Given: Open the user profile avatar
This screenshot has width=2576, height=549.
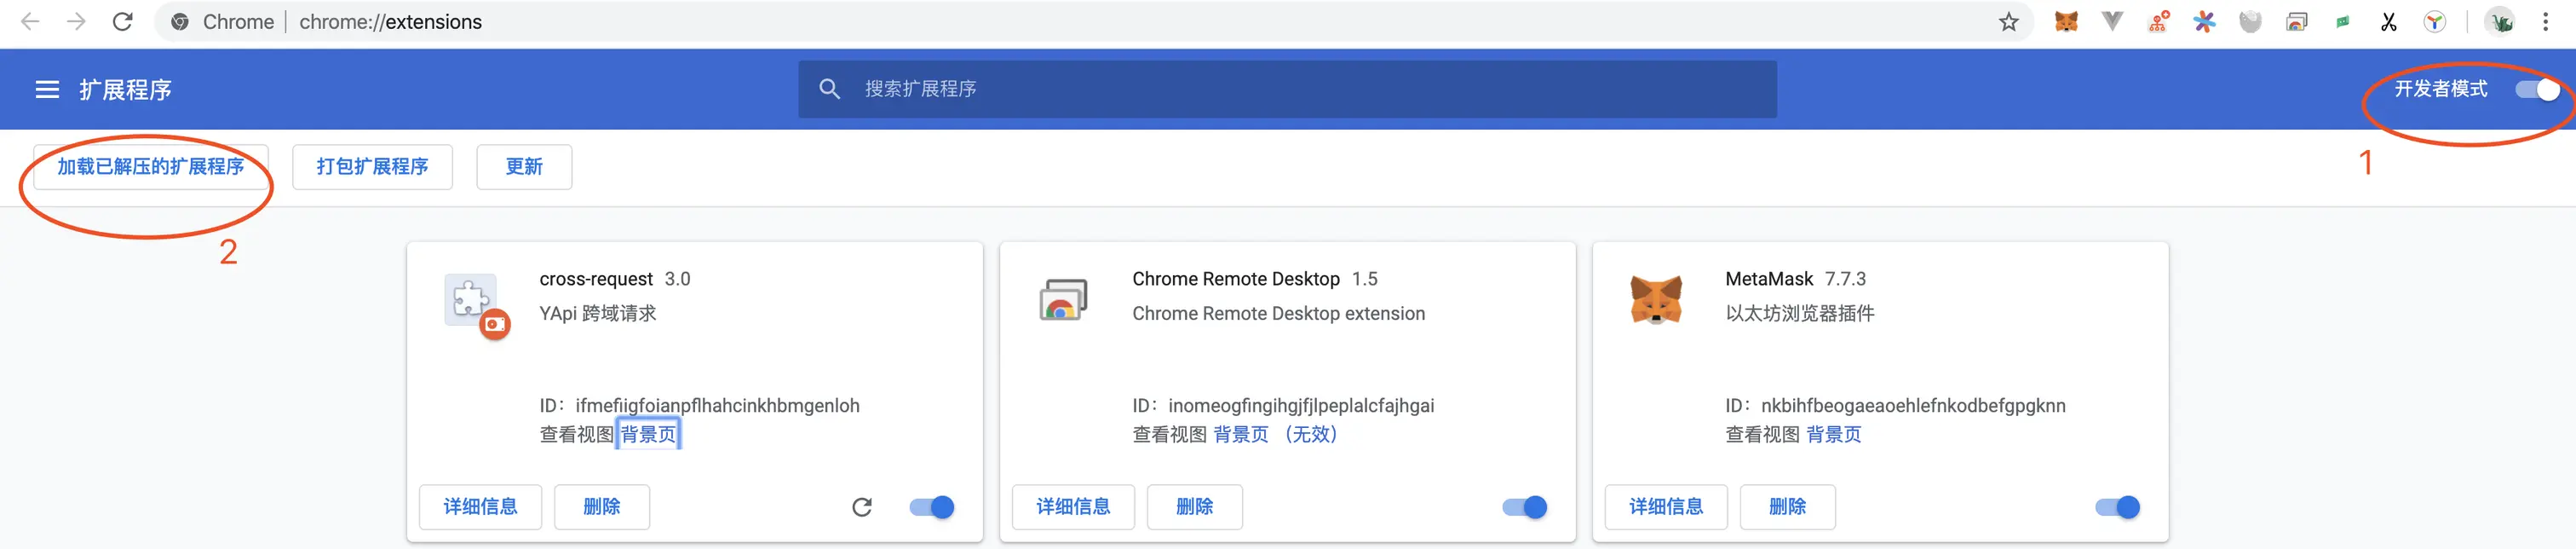Looking at the screenshot, I should pyautogui.click(x=2501, y=22).
